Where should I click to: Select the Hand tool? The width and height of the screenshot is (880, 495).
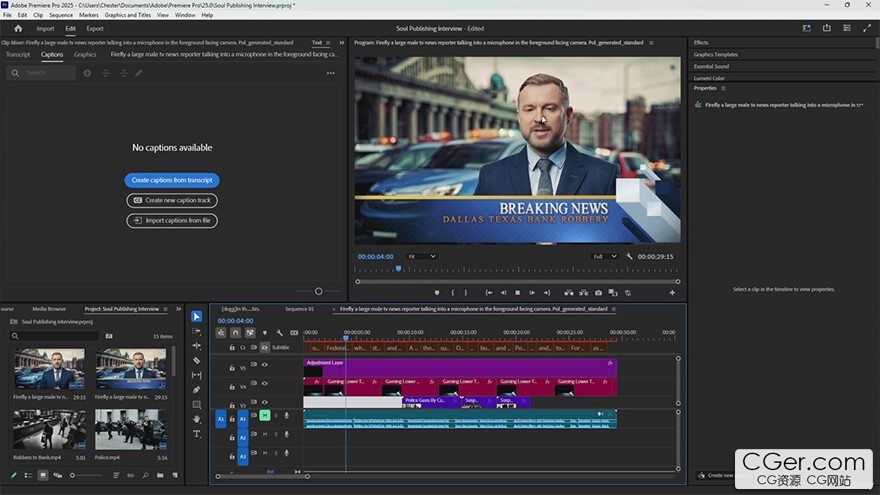point(196,419)
